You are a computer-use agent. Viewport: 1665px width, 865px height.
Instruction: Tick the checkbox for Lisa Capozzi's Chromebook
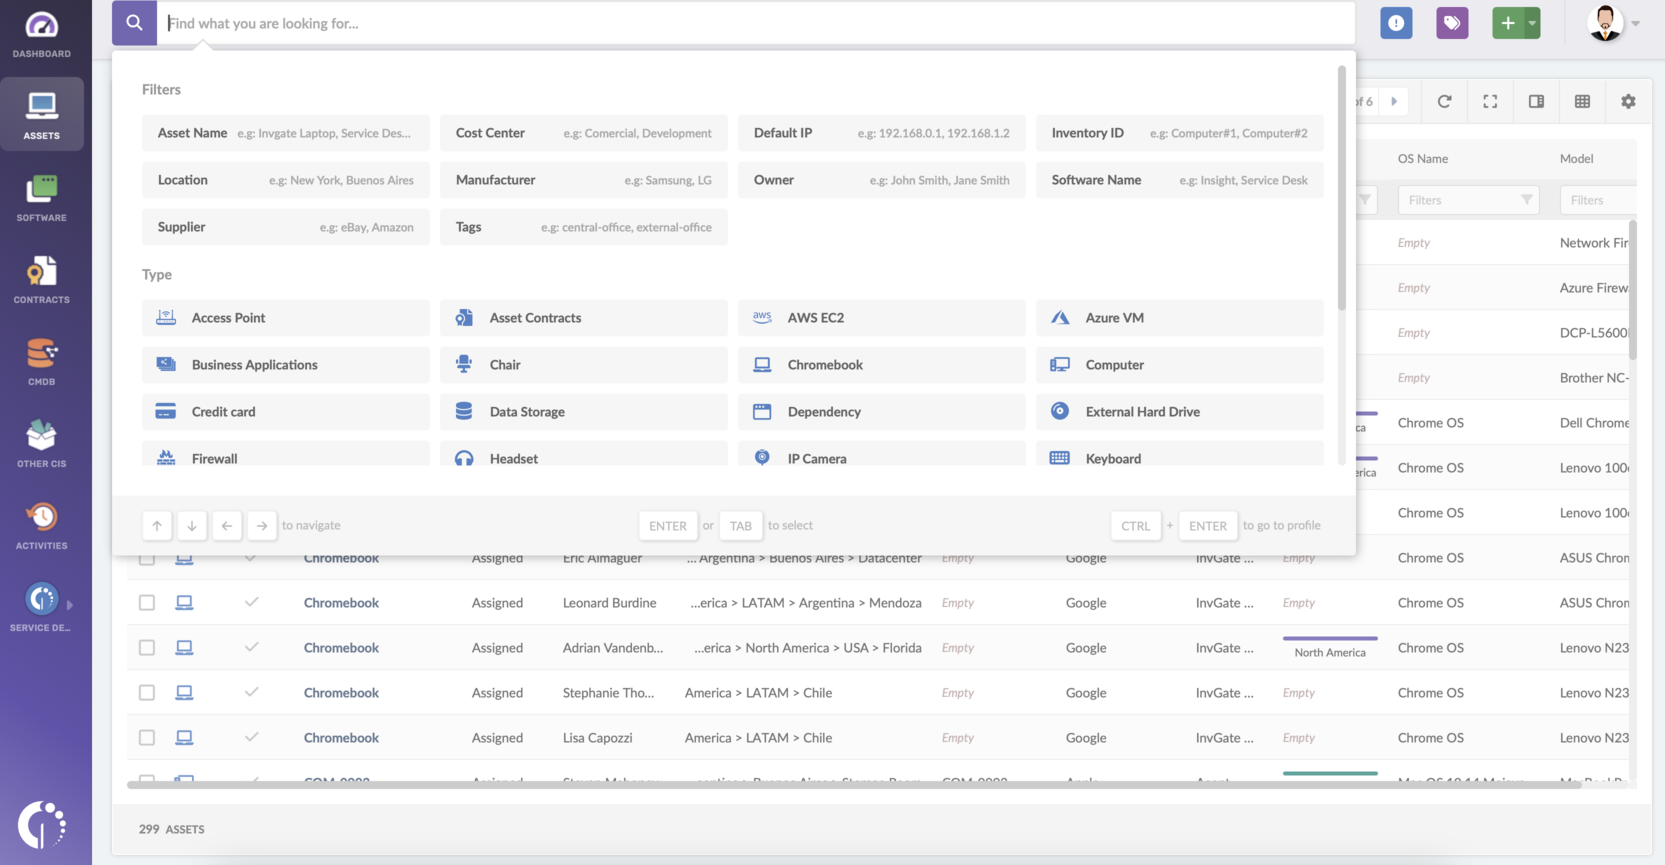tap(147, 738)
